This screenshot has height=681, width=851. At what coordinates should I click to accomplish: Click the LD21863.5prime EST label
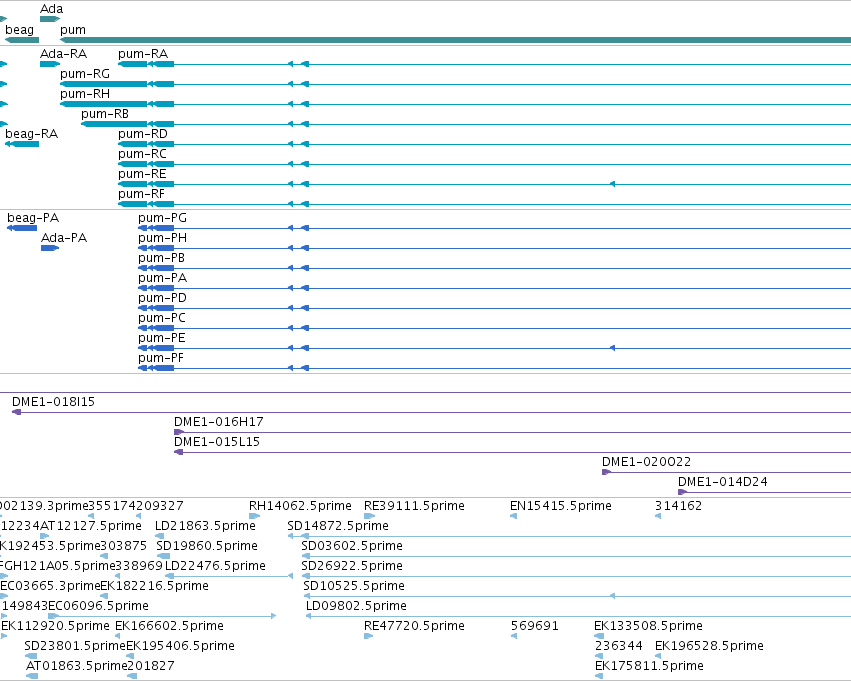click(x=206, y=526)
